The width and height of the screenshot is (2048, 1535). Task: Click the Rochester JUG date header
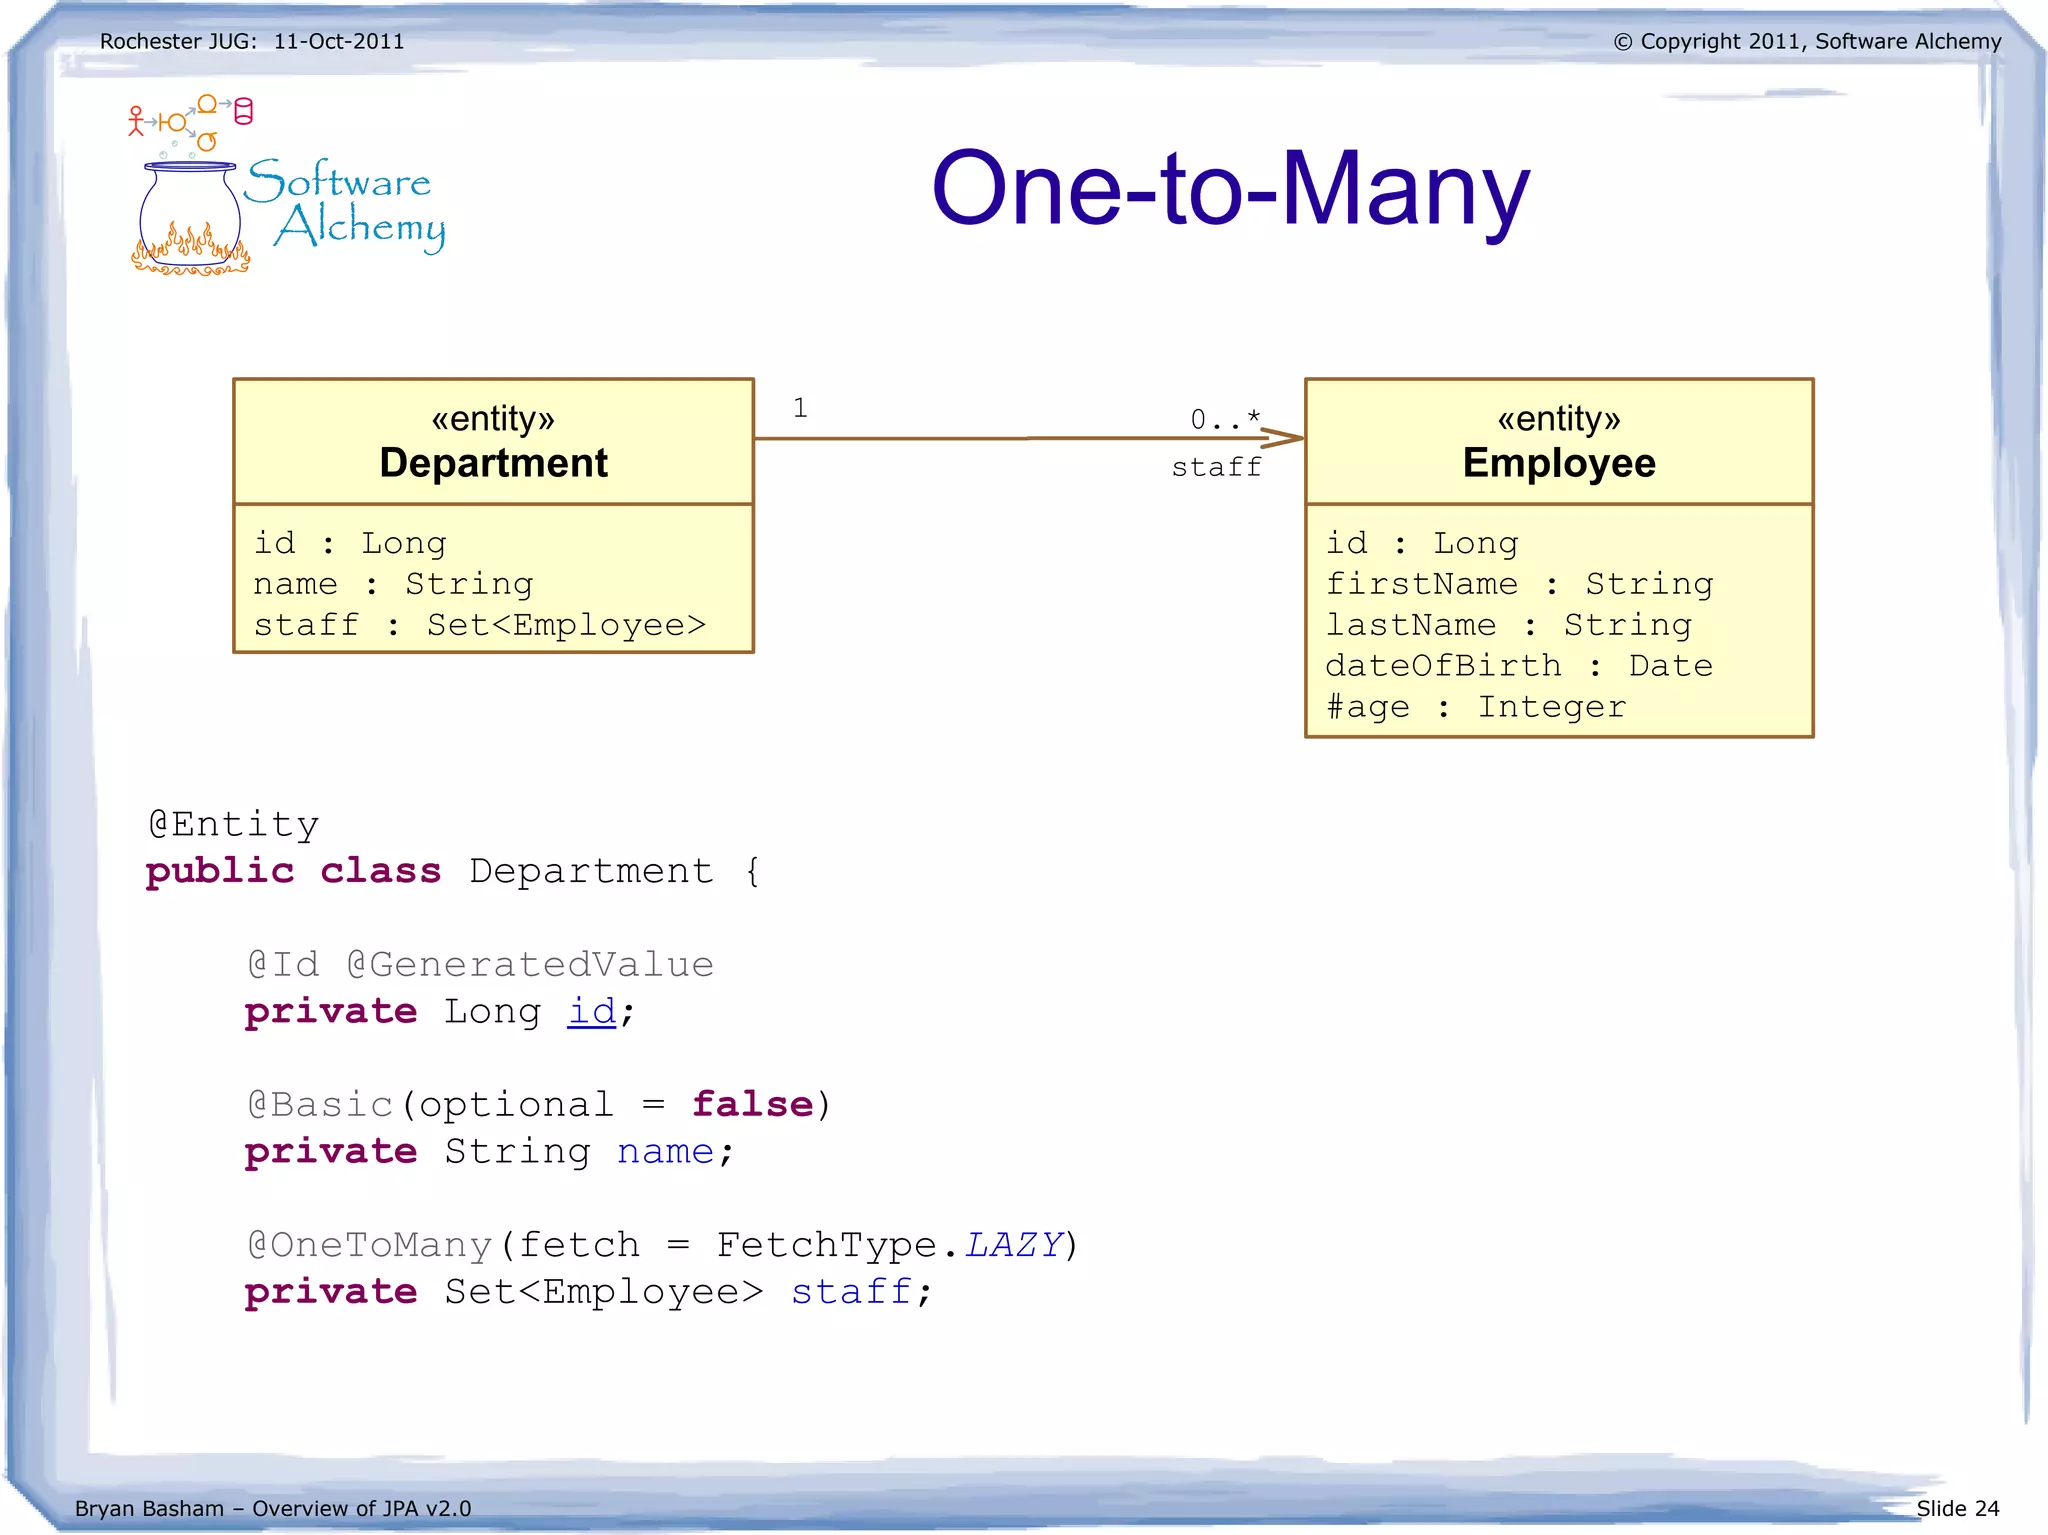coord(252,41)
